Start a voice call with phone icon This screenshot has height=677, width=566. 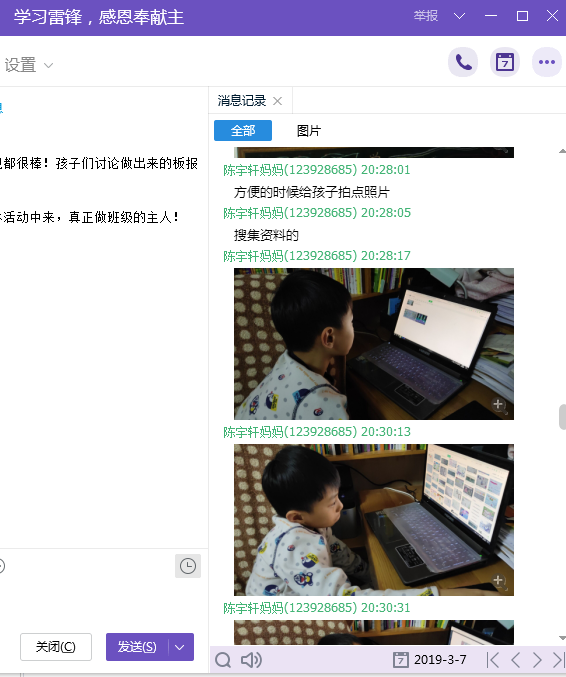tap(463, 62)
